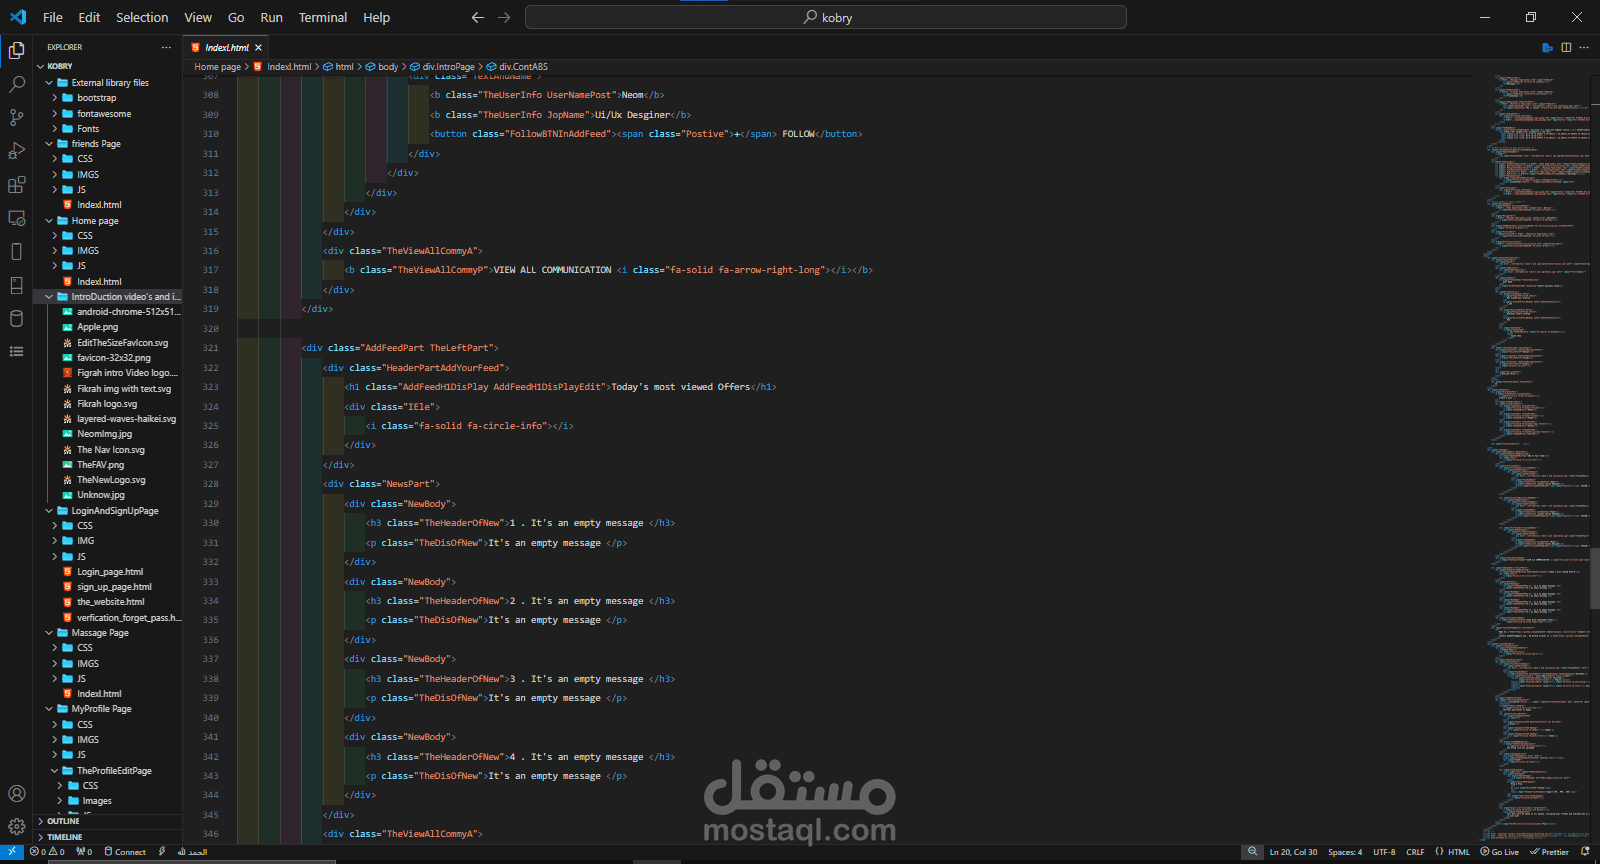This screenshot has width=1600, height=864.
Task: Open the Accounts icon
Action: [x=16, y=794]
